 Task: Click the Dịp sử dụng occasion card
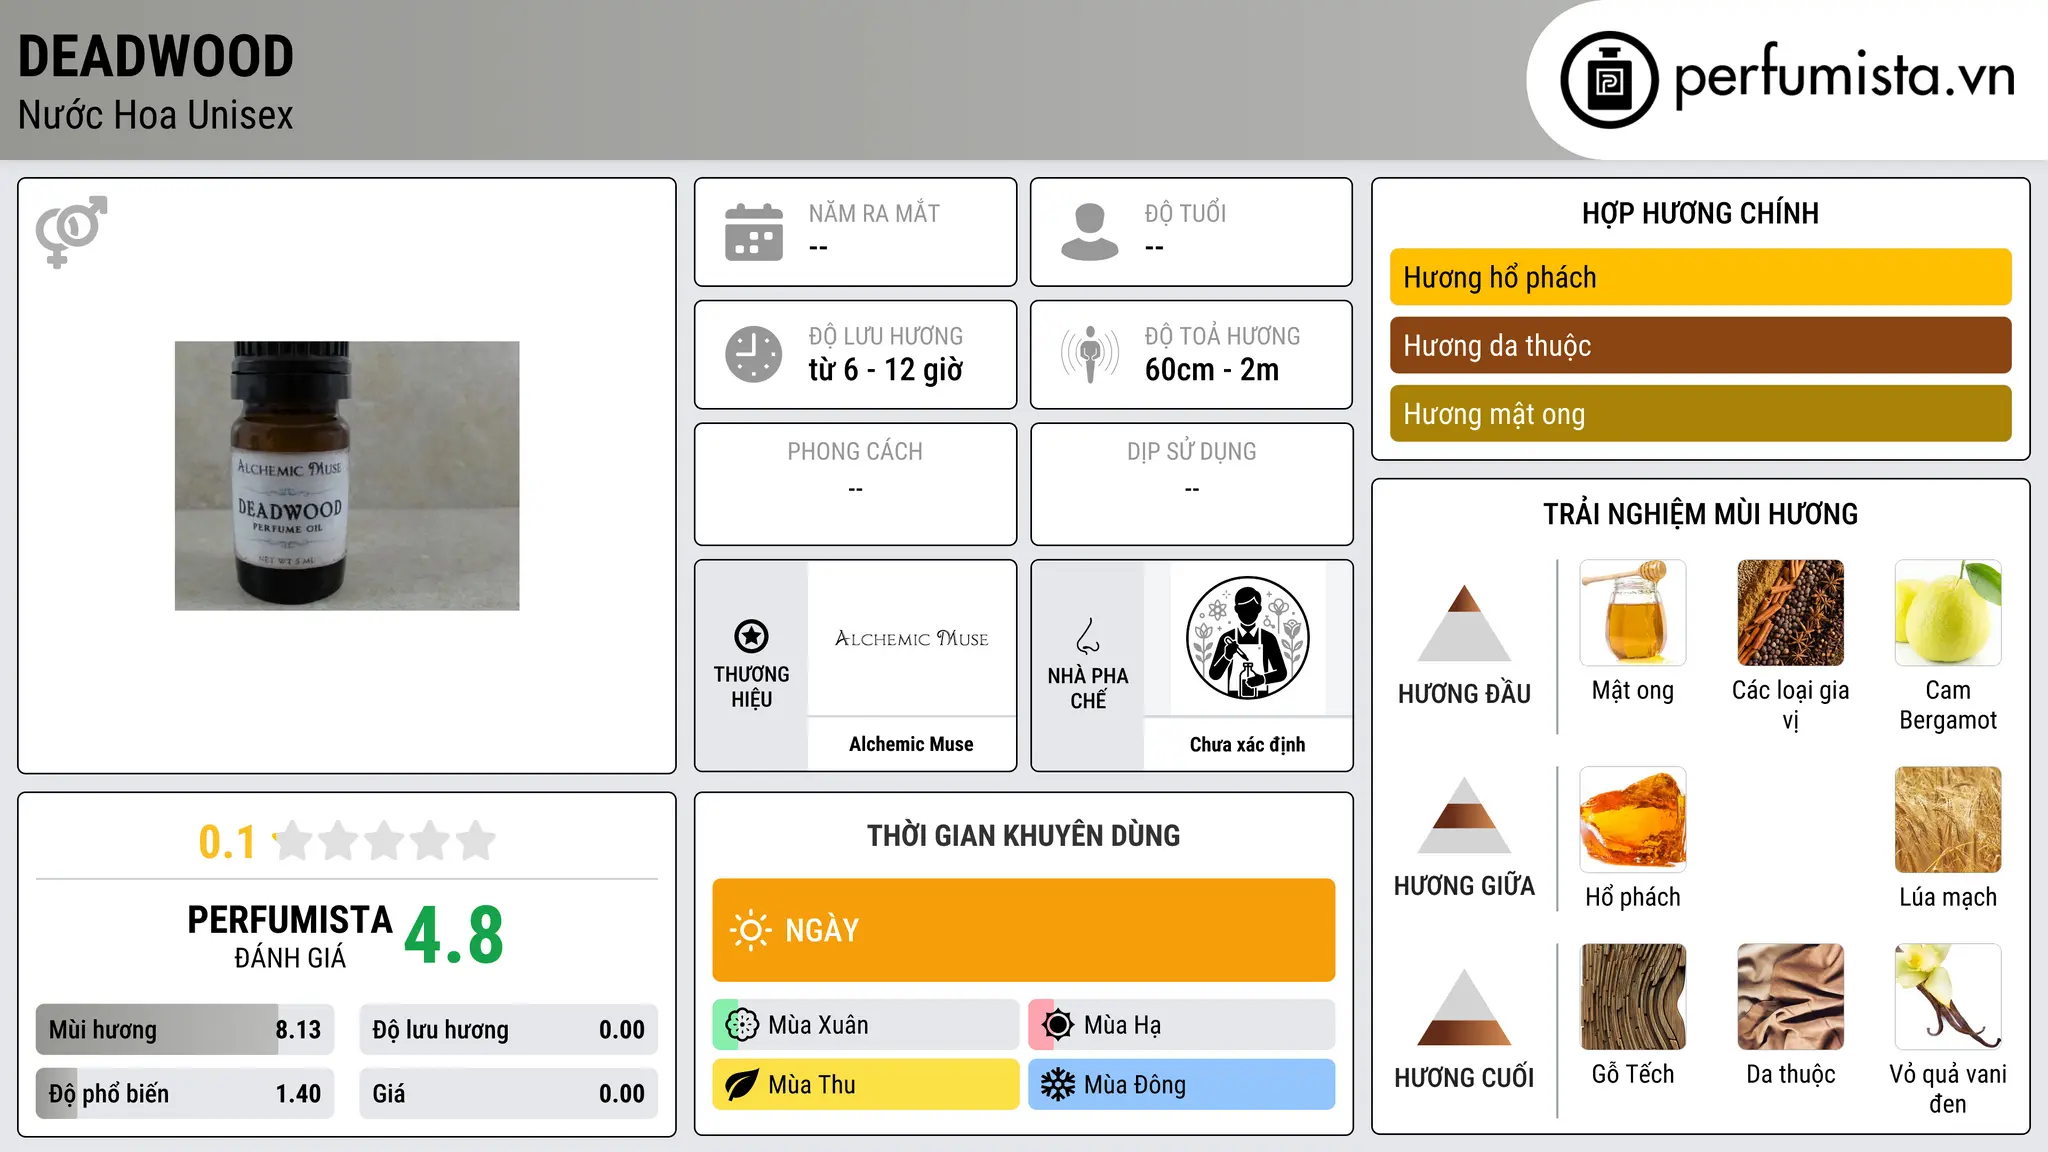coord(1191,484)
